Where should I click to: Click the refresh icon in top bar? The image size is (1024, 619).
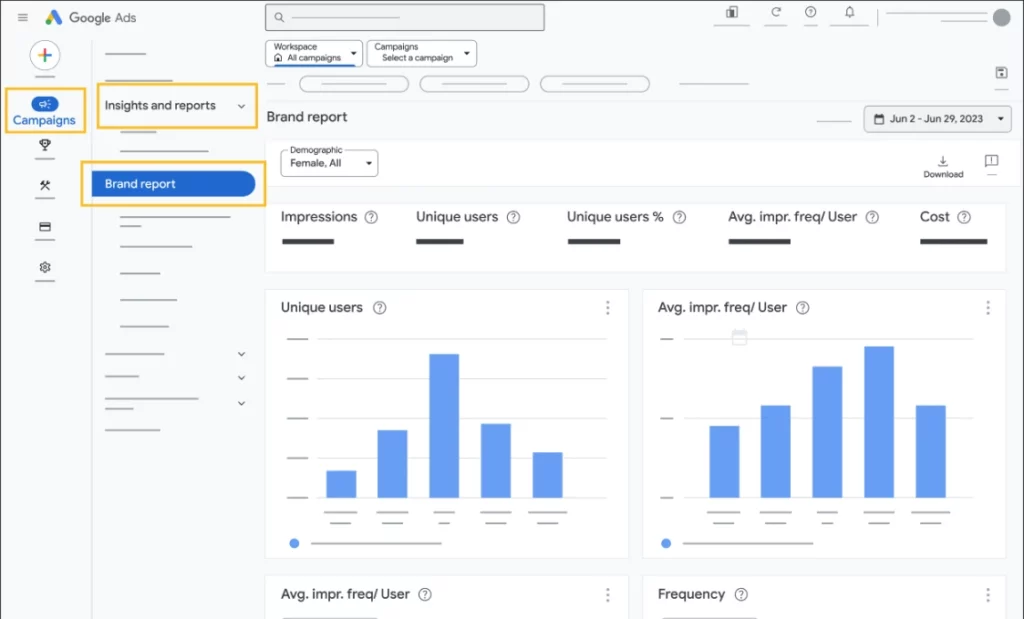coord(776,12)
